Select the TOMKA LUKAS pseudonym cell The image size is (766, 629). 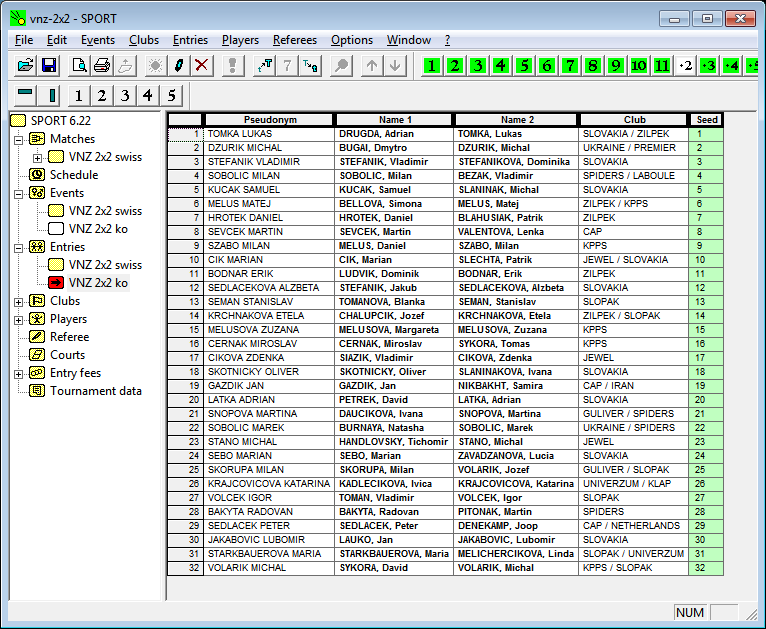tap(269, 134)
